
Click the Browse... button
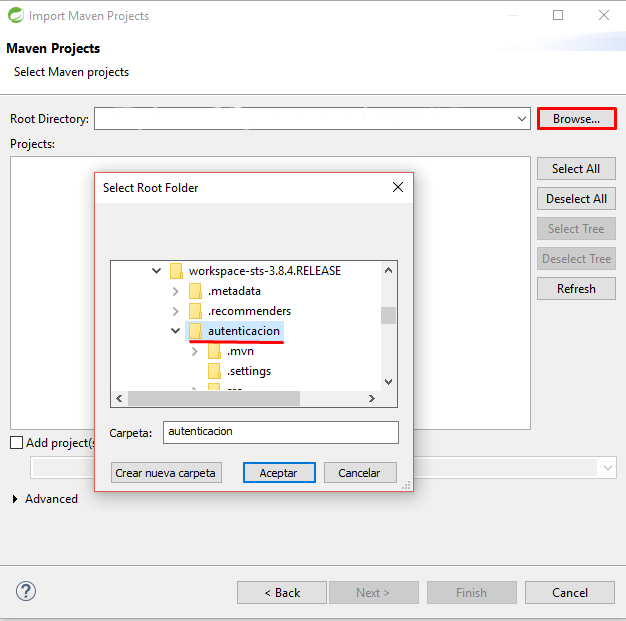coord(576,119)
